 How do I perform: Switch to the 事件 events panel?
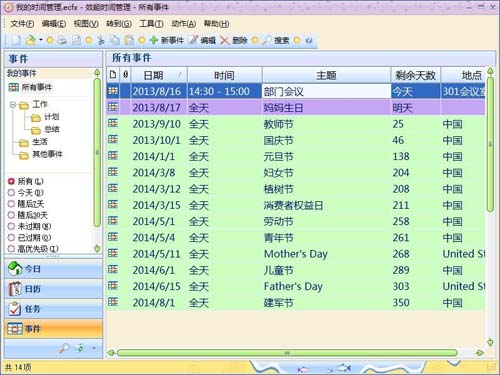tap(53, 329)
